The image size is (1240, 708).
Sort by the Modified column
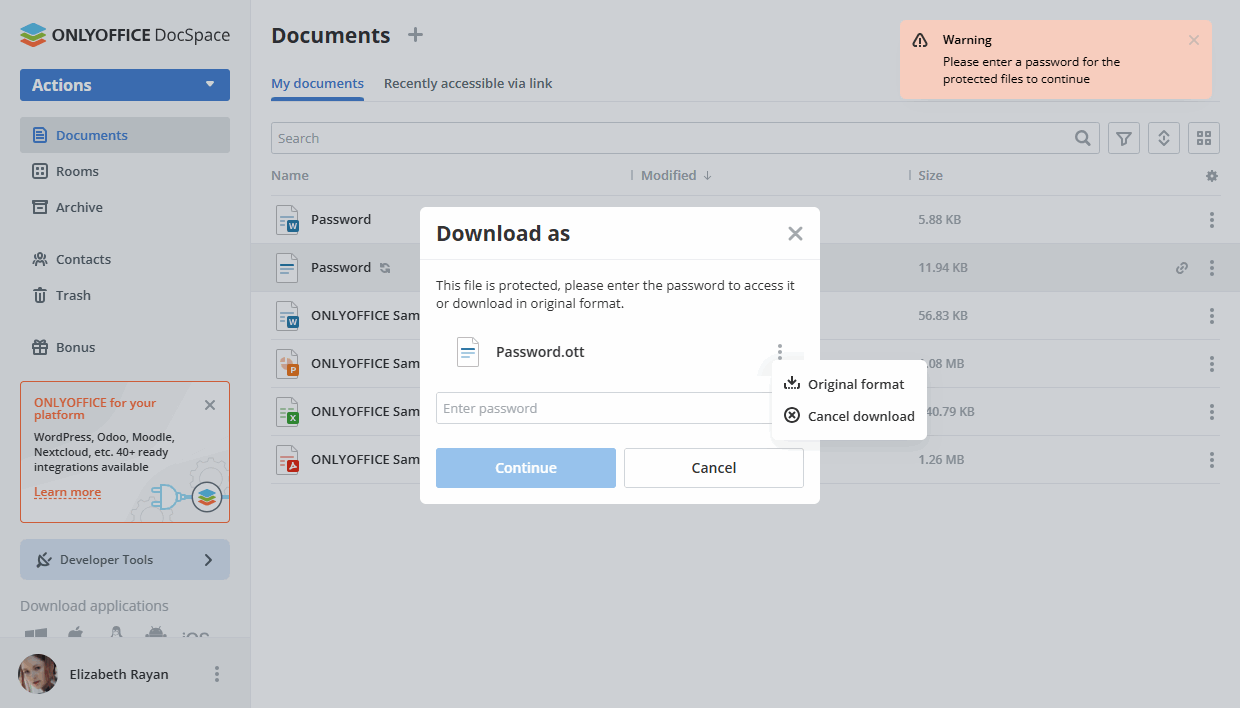point(676,175)
